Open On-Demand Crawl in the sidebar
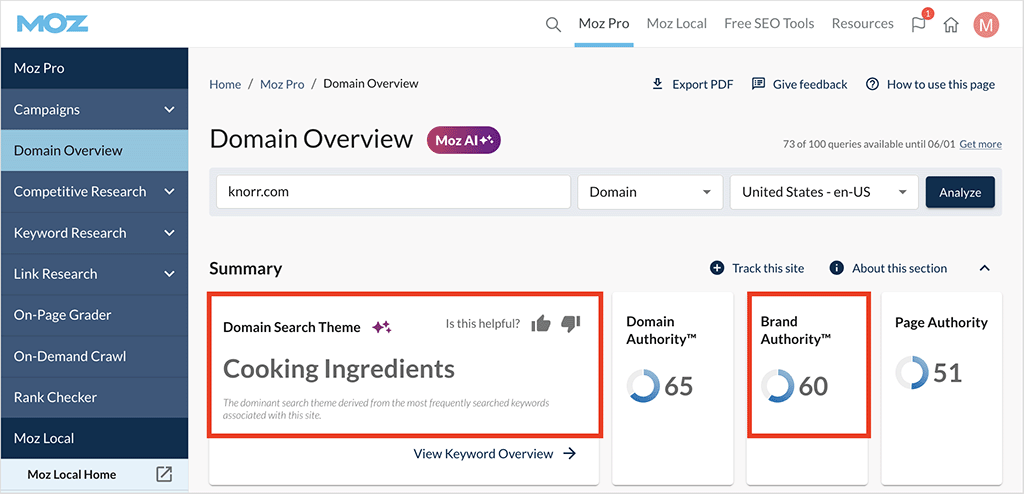Image resolution: width=1024 pixels, height=494 pixels. 94,356
